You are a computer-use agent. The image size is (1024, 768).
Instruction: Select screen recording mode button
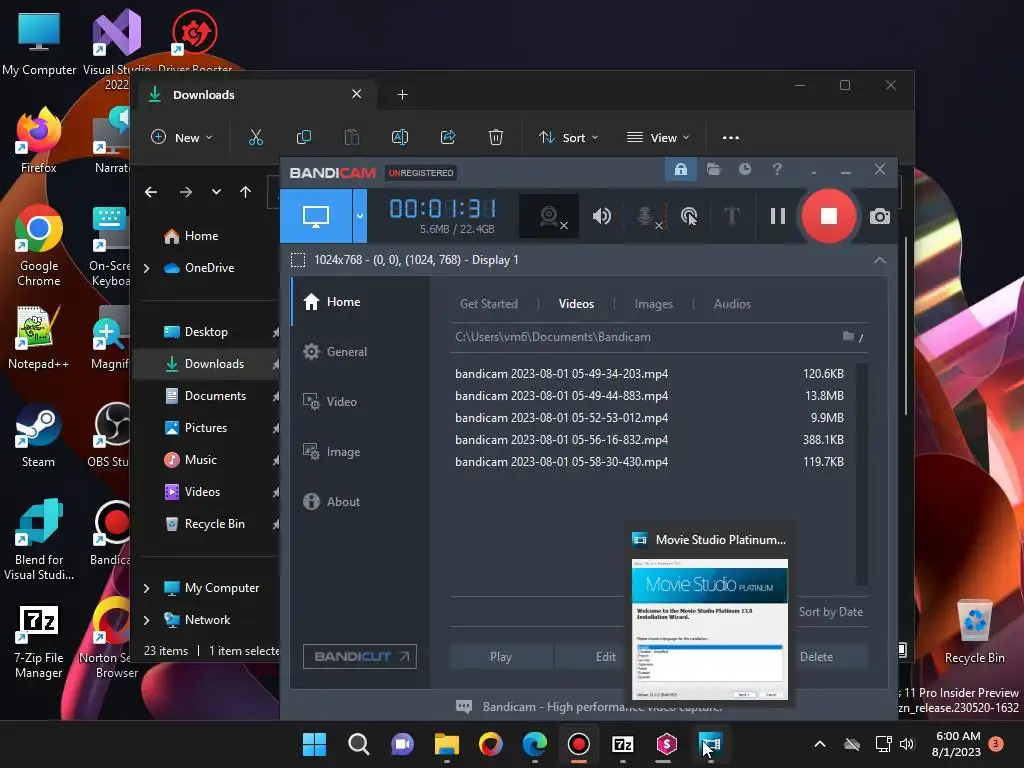click(x=316, y=216)
